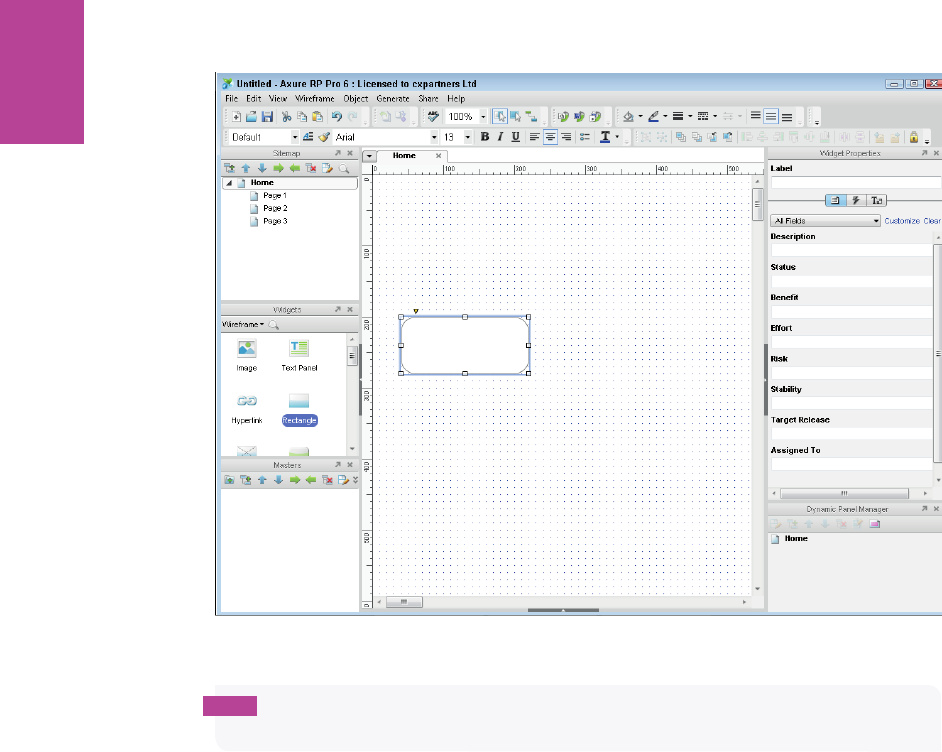Expand the Wireframe library dropdown

pos(243,324)
